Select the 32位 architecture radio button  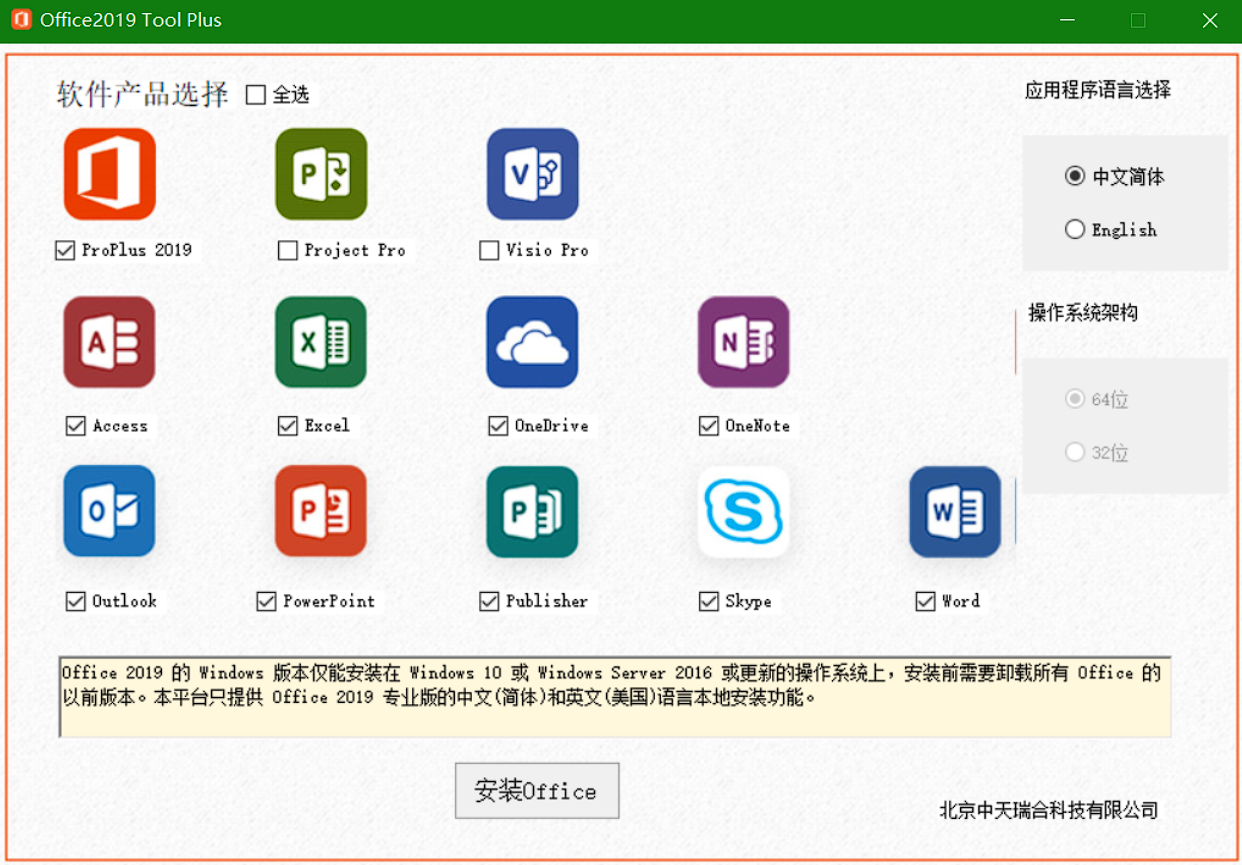coord(1075,453)
